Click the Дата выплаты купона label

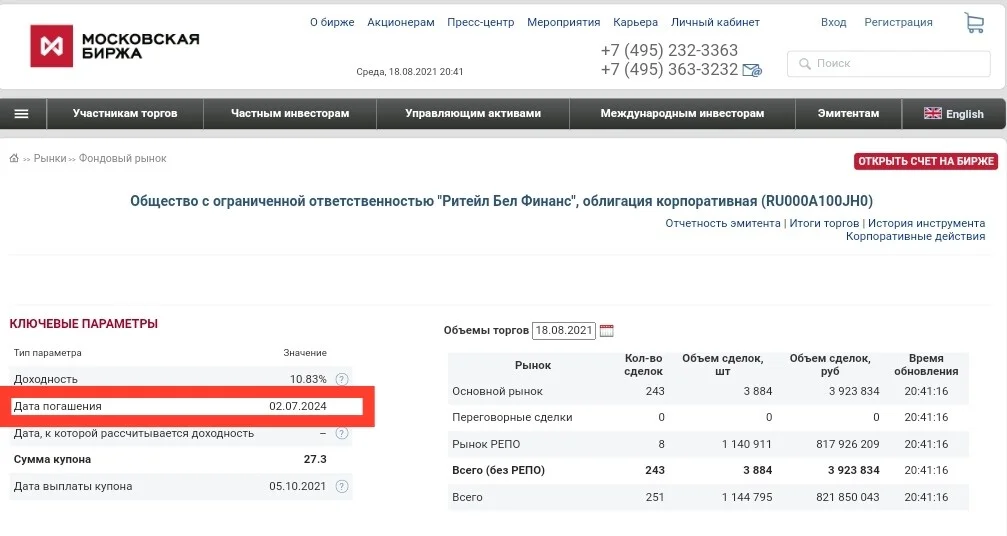tap(73, 487)
